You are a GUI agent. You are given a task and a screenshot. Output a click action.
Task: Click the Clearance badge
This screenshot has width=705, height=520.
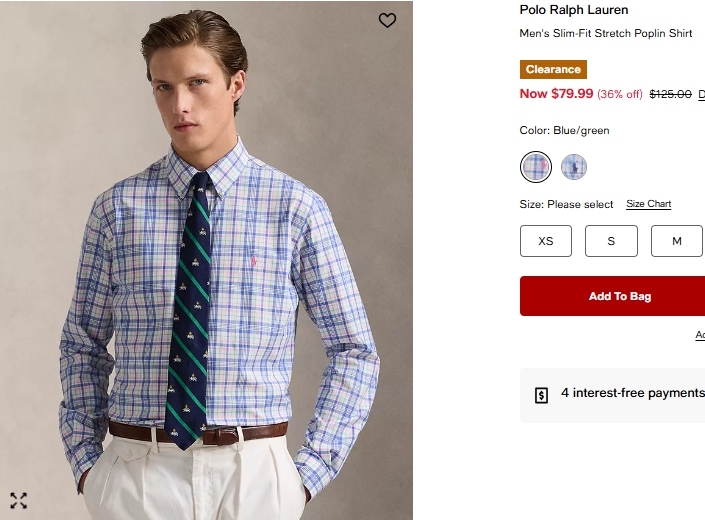click(x=553, y=69)
